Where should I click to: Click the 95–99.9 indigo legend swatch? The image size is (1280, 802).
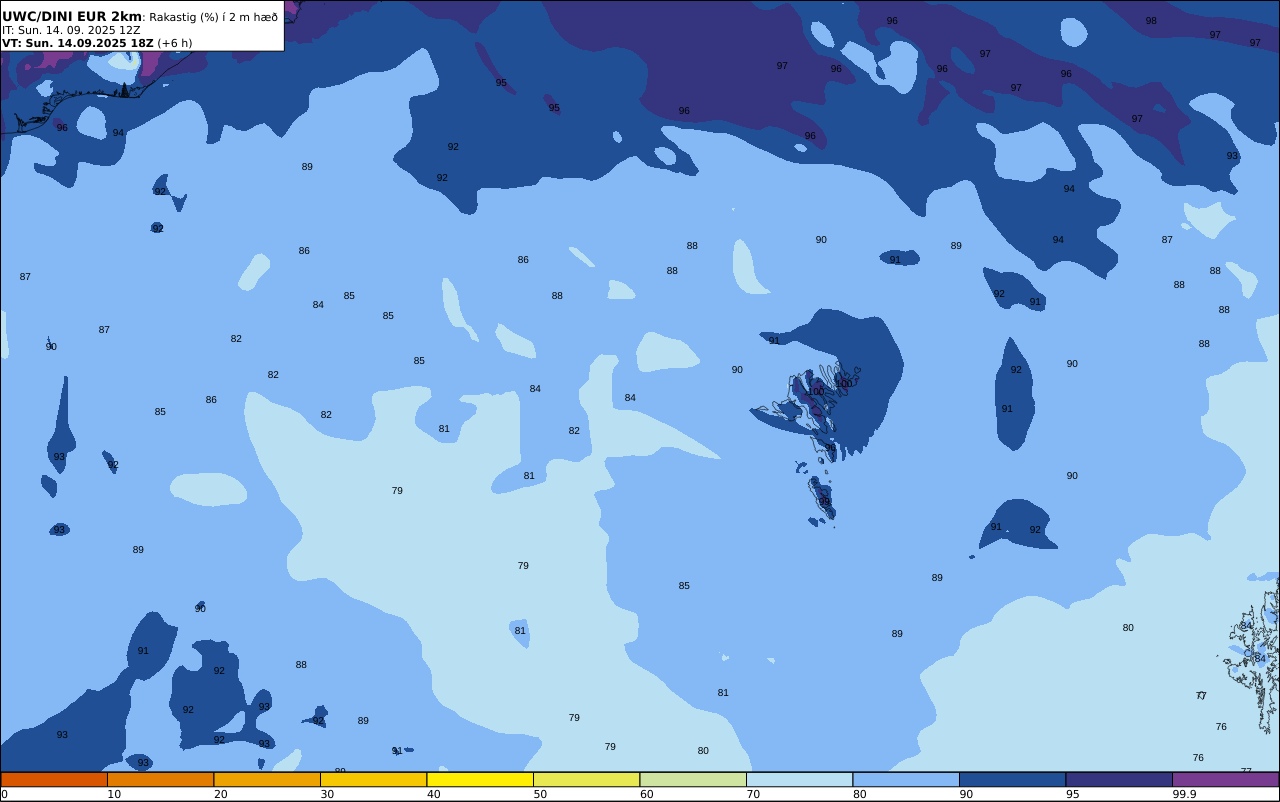tap(1119, 779)
